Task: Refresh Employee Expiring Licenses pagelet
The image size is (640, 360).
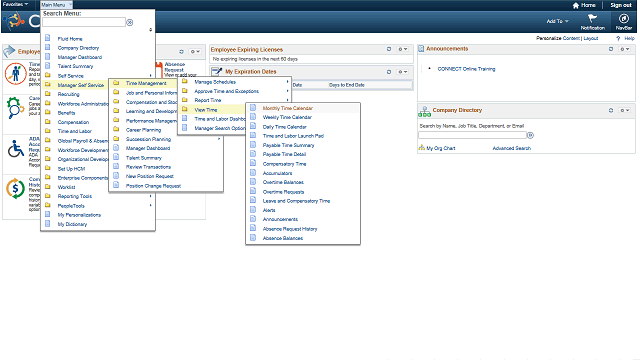Action: (389, 49)
